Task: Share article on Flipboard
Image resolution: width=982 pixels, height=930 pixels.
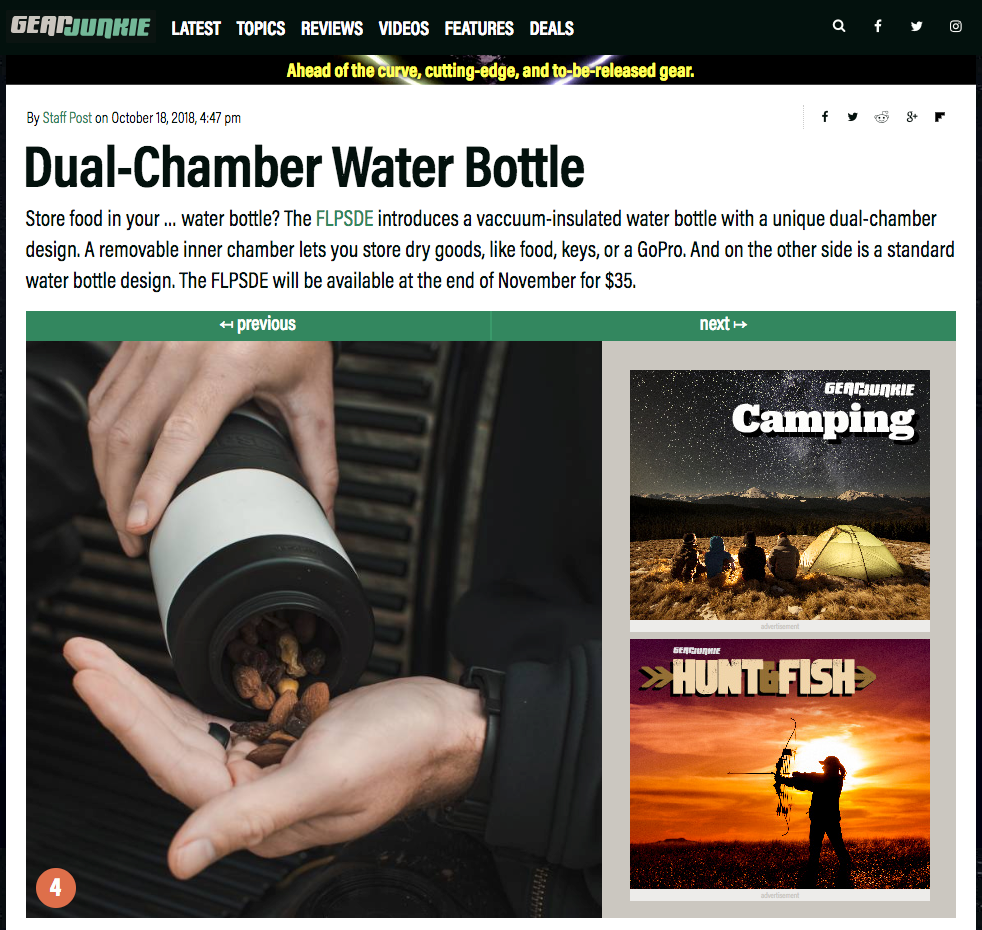Action: point(939,116)
